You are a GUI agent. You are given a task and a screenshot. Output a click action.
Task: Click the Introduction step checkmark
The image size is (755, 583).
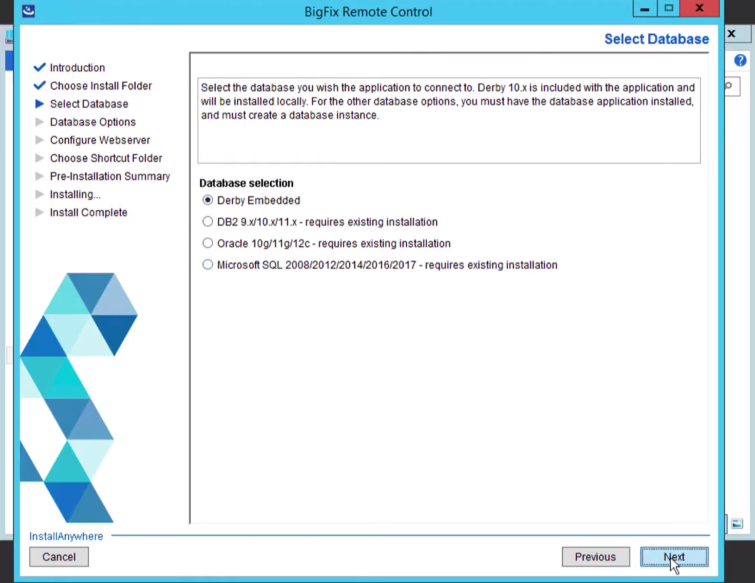(x=39, y=67)
